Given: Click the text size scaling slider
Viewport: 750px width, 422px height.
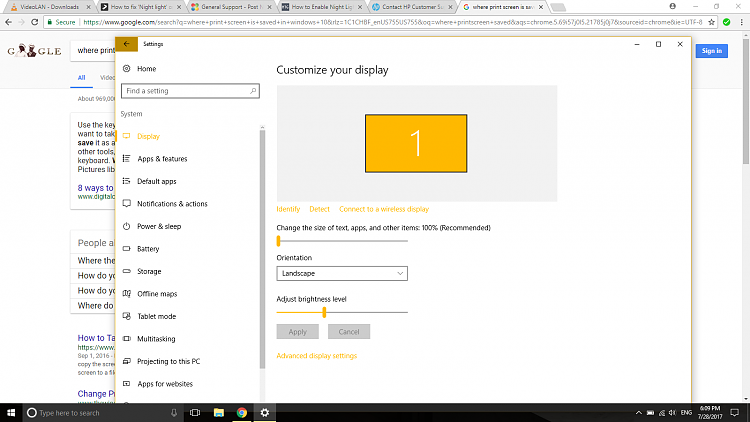Looking at the screenshot, I should tap(342, 241).
